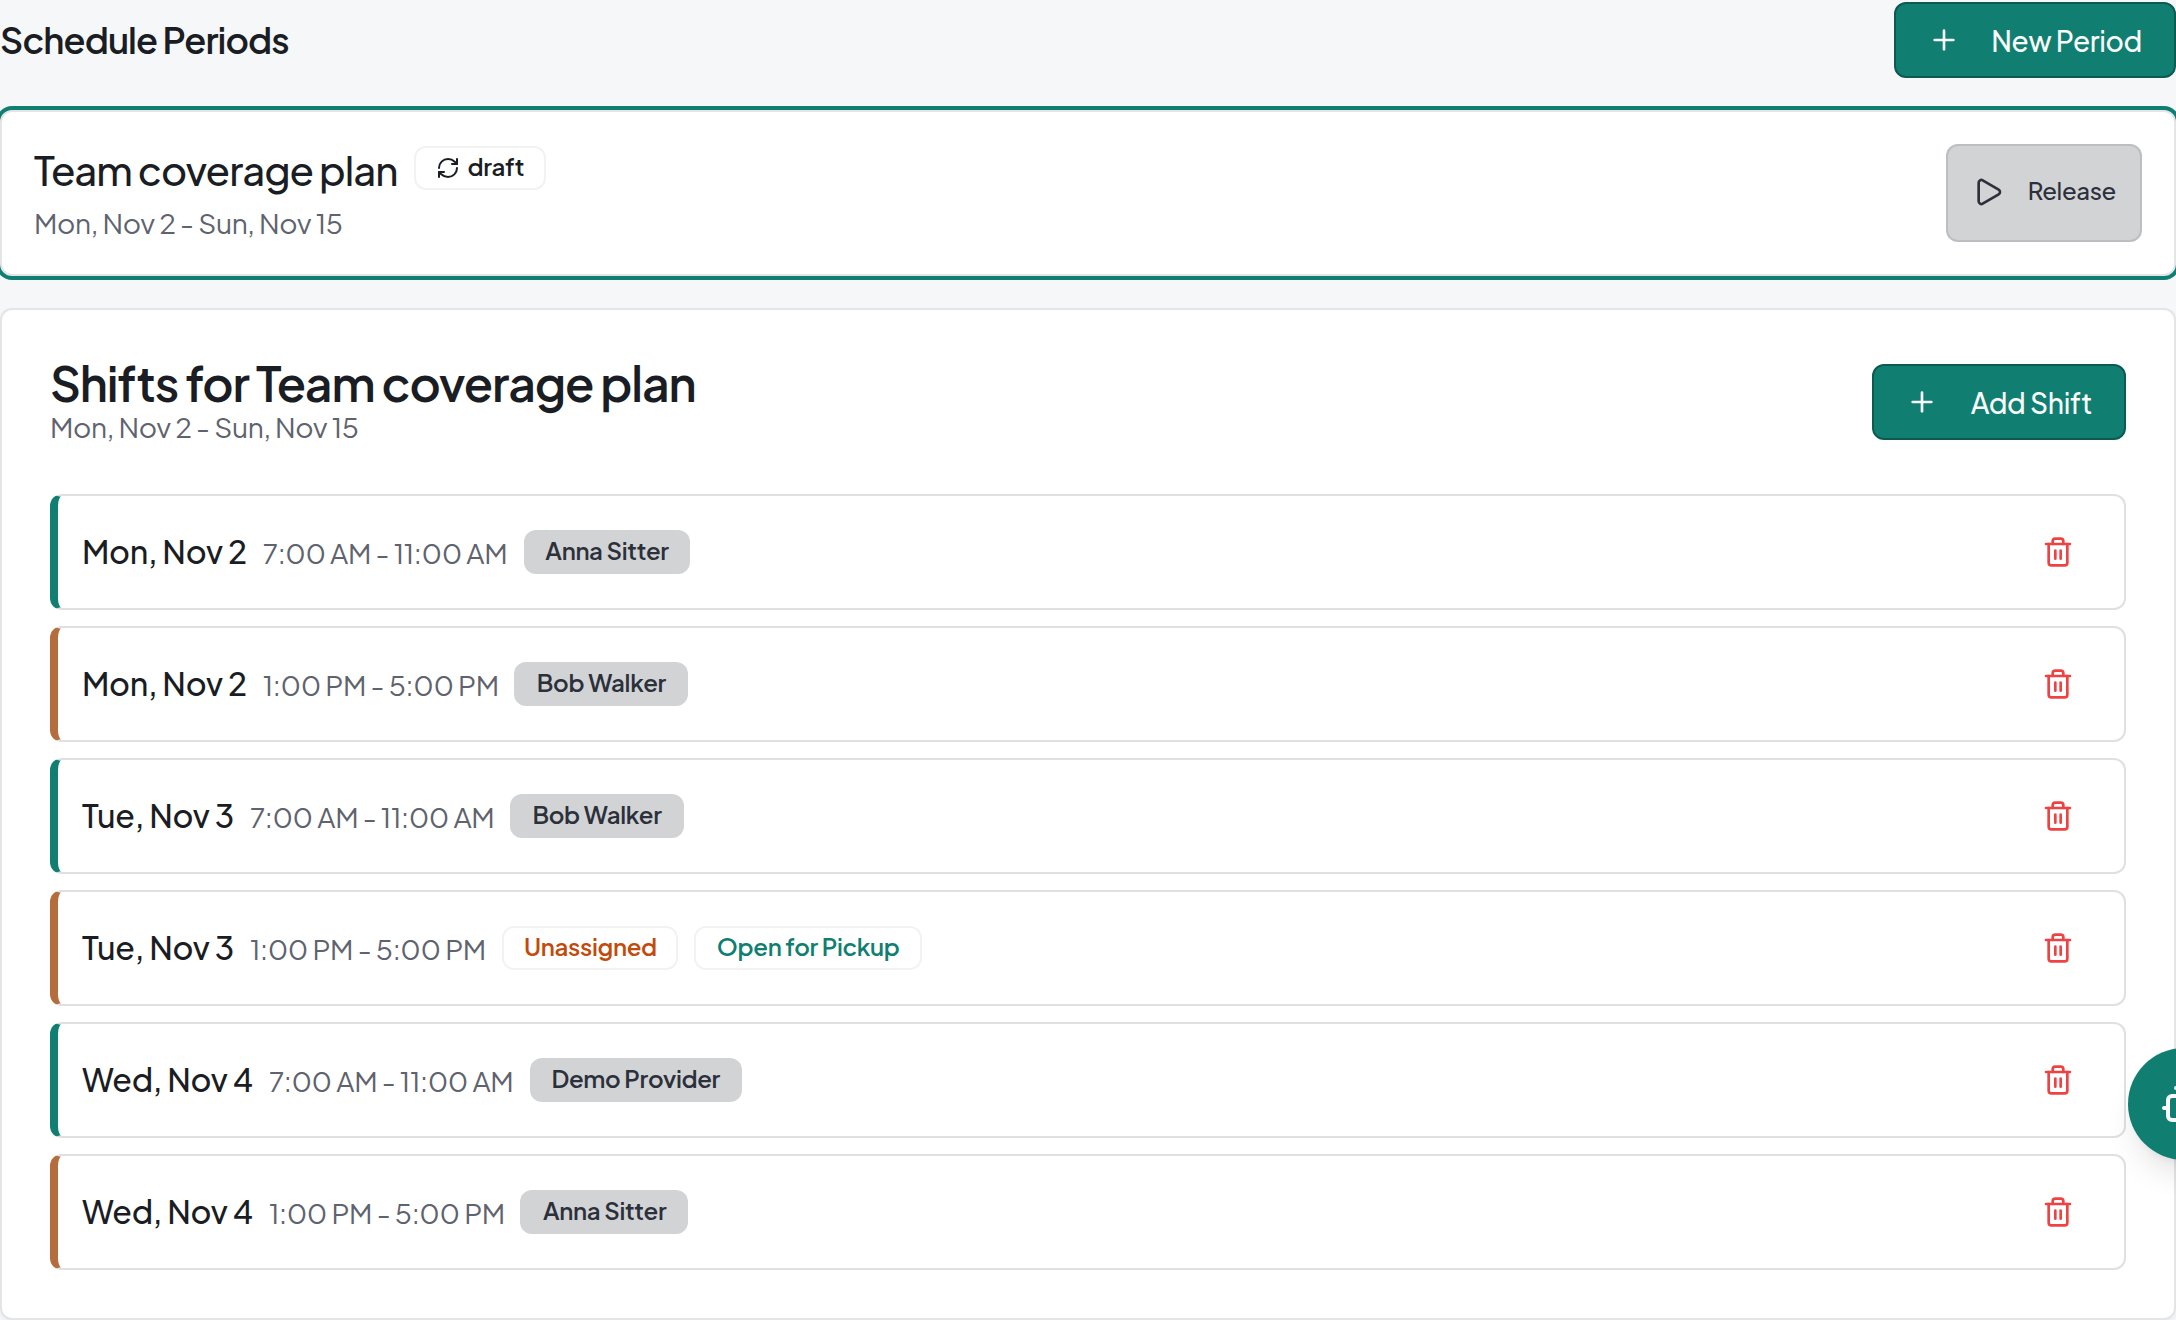Delete the Mon, Nov 2 7:00 AM shift
This screenshot has height=1320, width=2176.
(2057, 552)
